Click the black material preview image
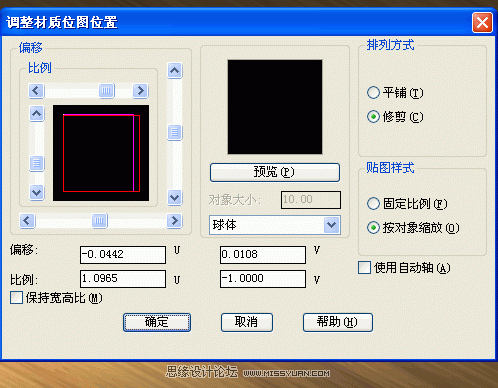This screenshot has width=498, height=388. [x=275, y=107]
